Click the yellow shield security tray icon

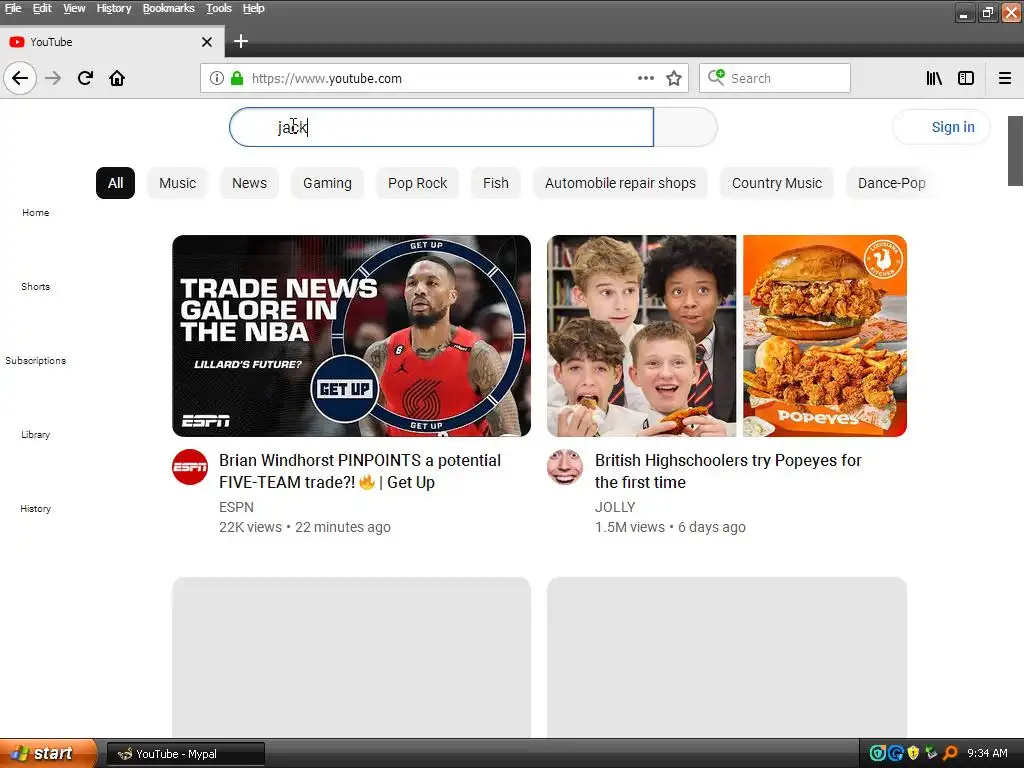[x=913, y=754]
